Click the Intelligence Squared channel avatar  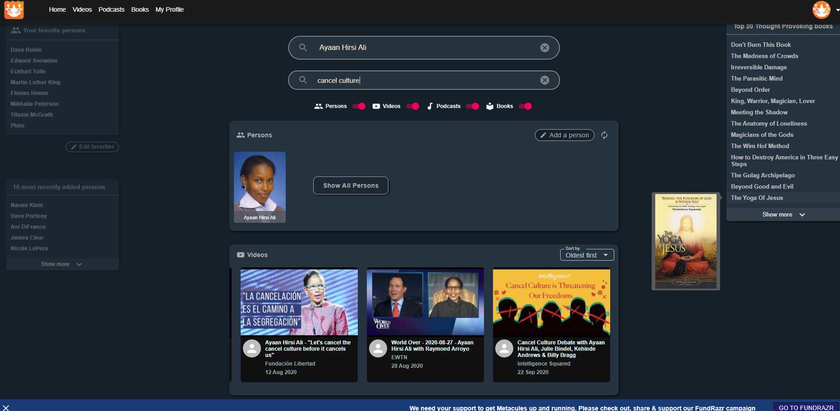coord(504,349)
